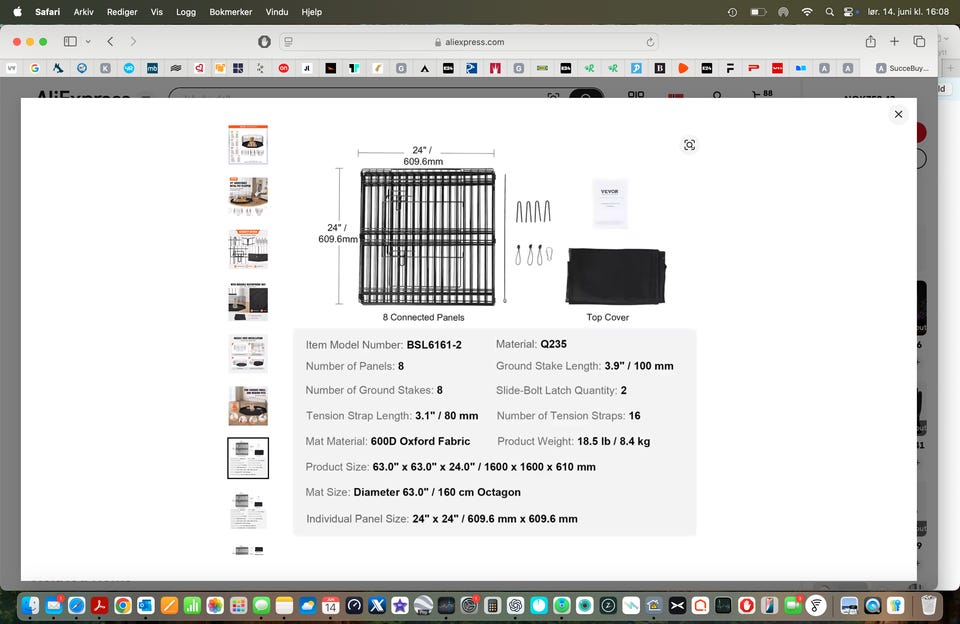Open Notes from the Dock
The width and height of the screenshot is (960, 624).
(x=285, y=606)
